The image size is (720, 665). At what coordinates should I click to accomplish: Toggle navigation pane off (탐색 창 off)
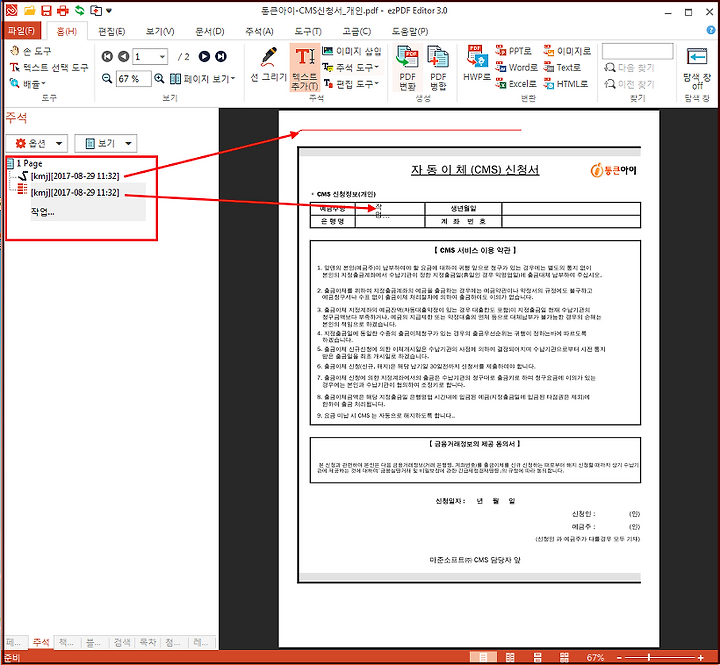(697, 69)
